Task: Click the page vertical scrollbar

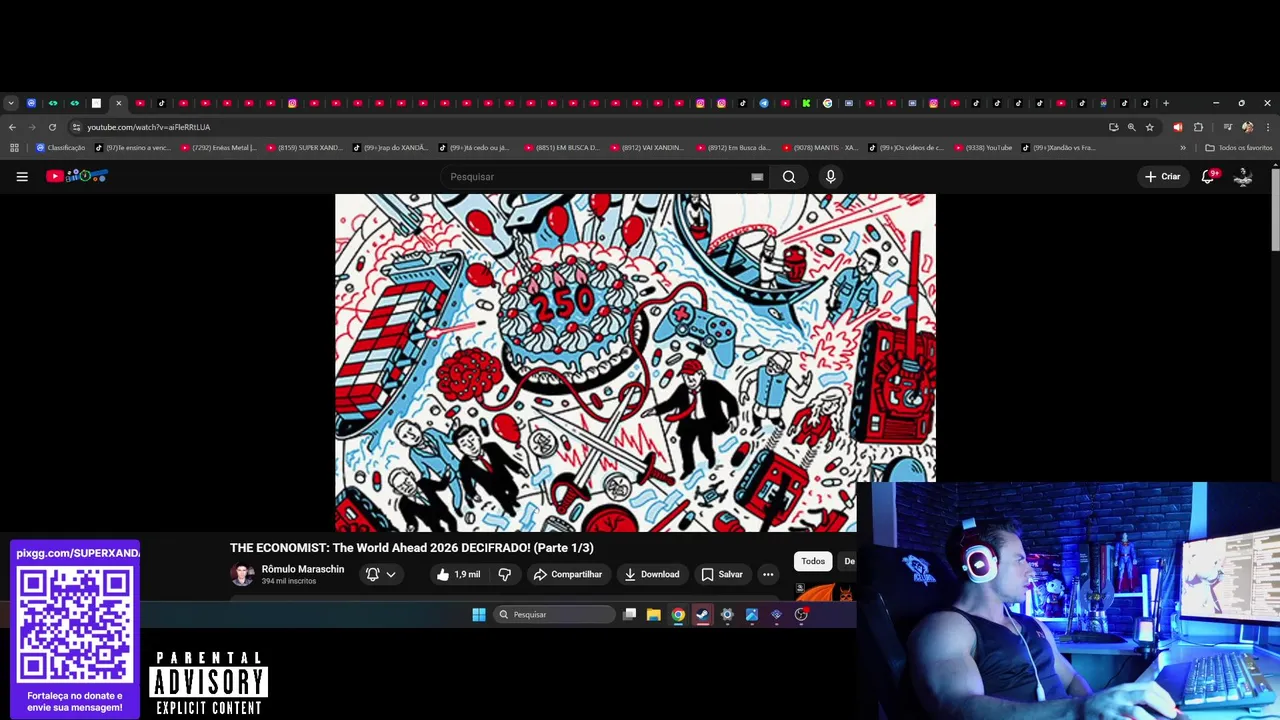Action: [1275, 210]
